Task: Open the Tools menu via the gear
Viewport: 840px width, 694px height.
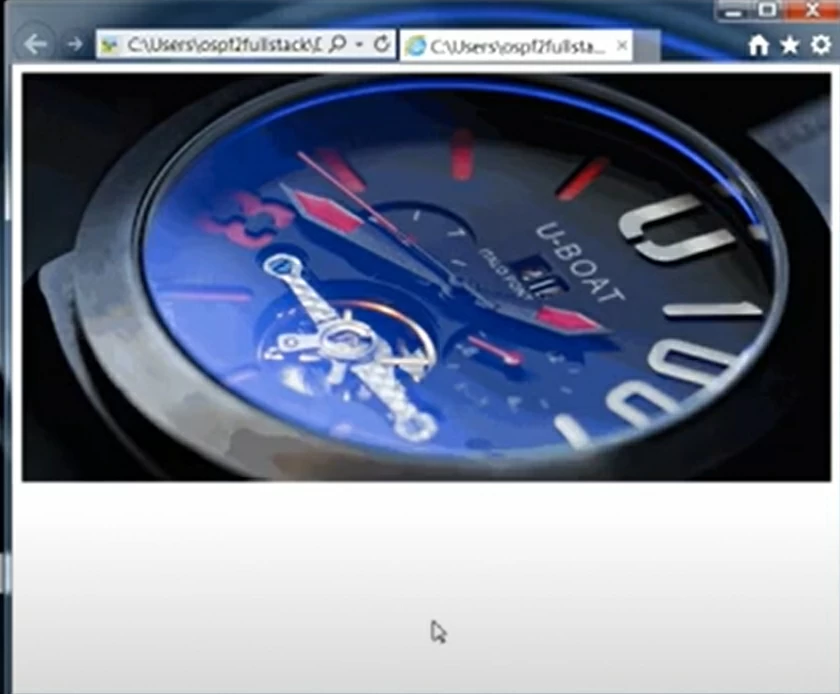Action: [819, 44]
